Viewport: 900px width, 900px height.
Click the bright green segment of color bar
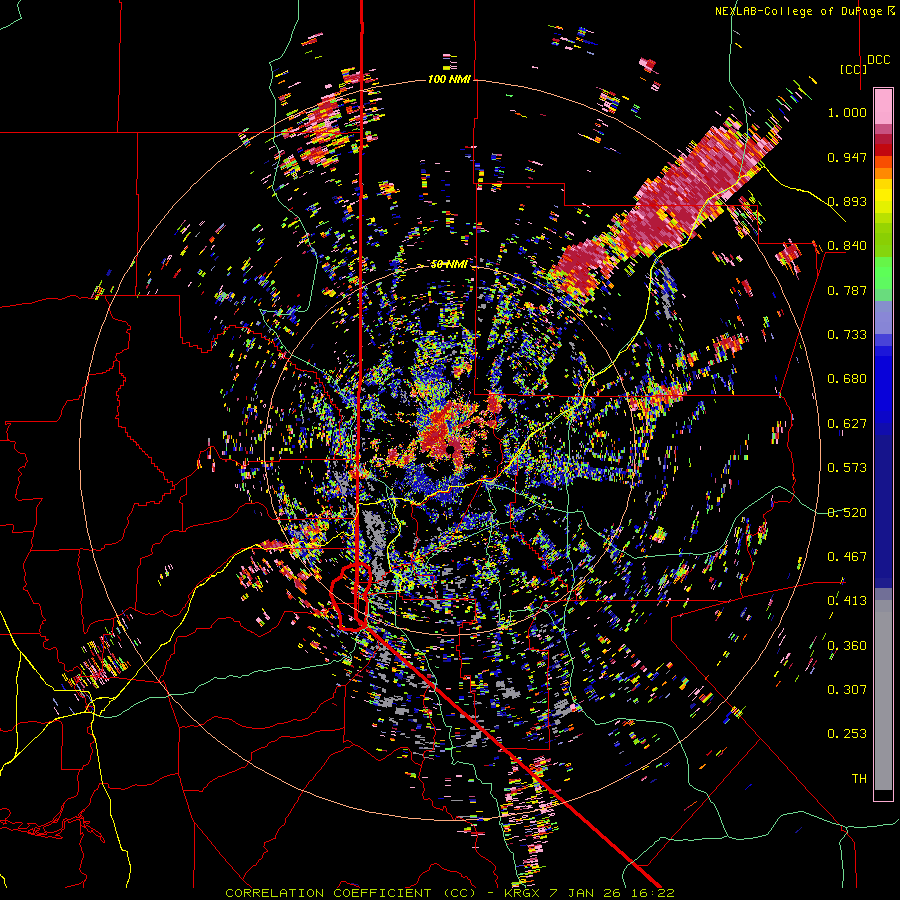883,273
